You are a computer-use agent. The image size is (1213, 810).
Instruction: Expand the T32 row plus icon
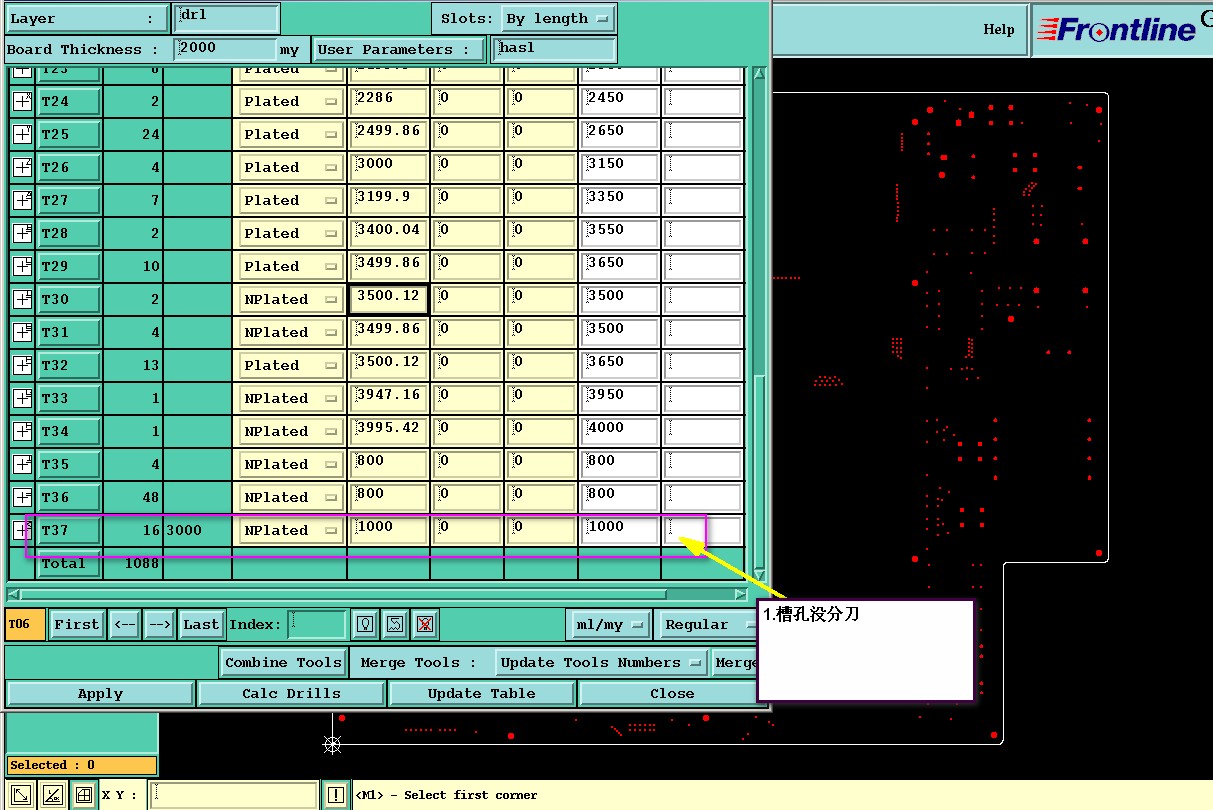22,365
